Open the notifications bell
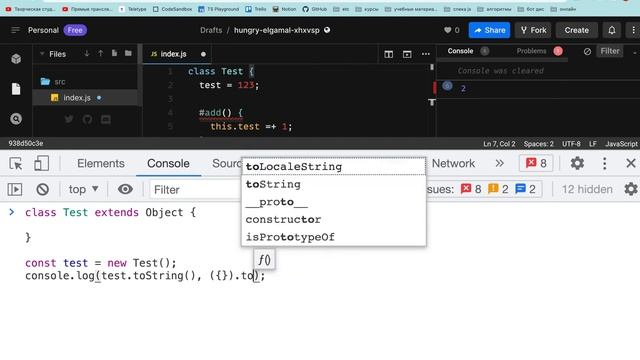 tap(611, 30)
